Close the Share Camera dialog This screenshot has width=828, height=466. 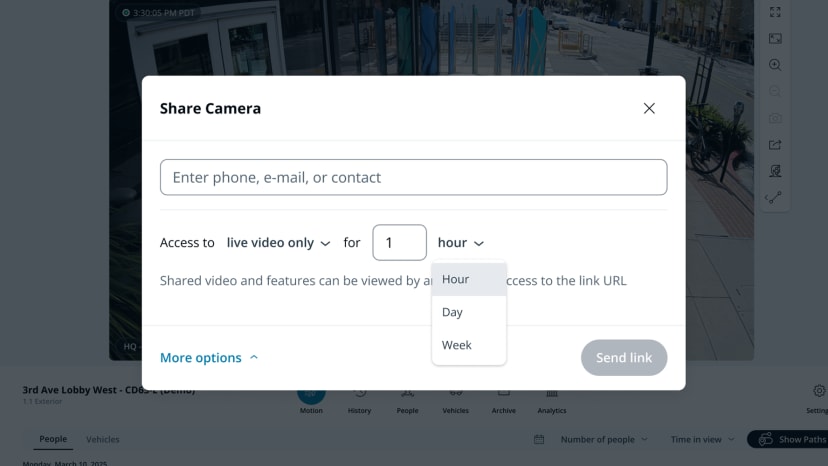(x=649, y=108)
